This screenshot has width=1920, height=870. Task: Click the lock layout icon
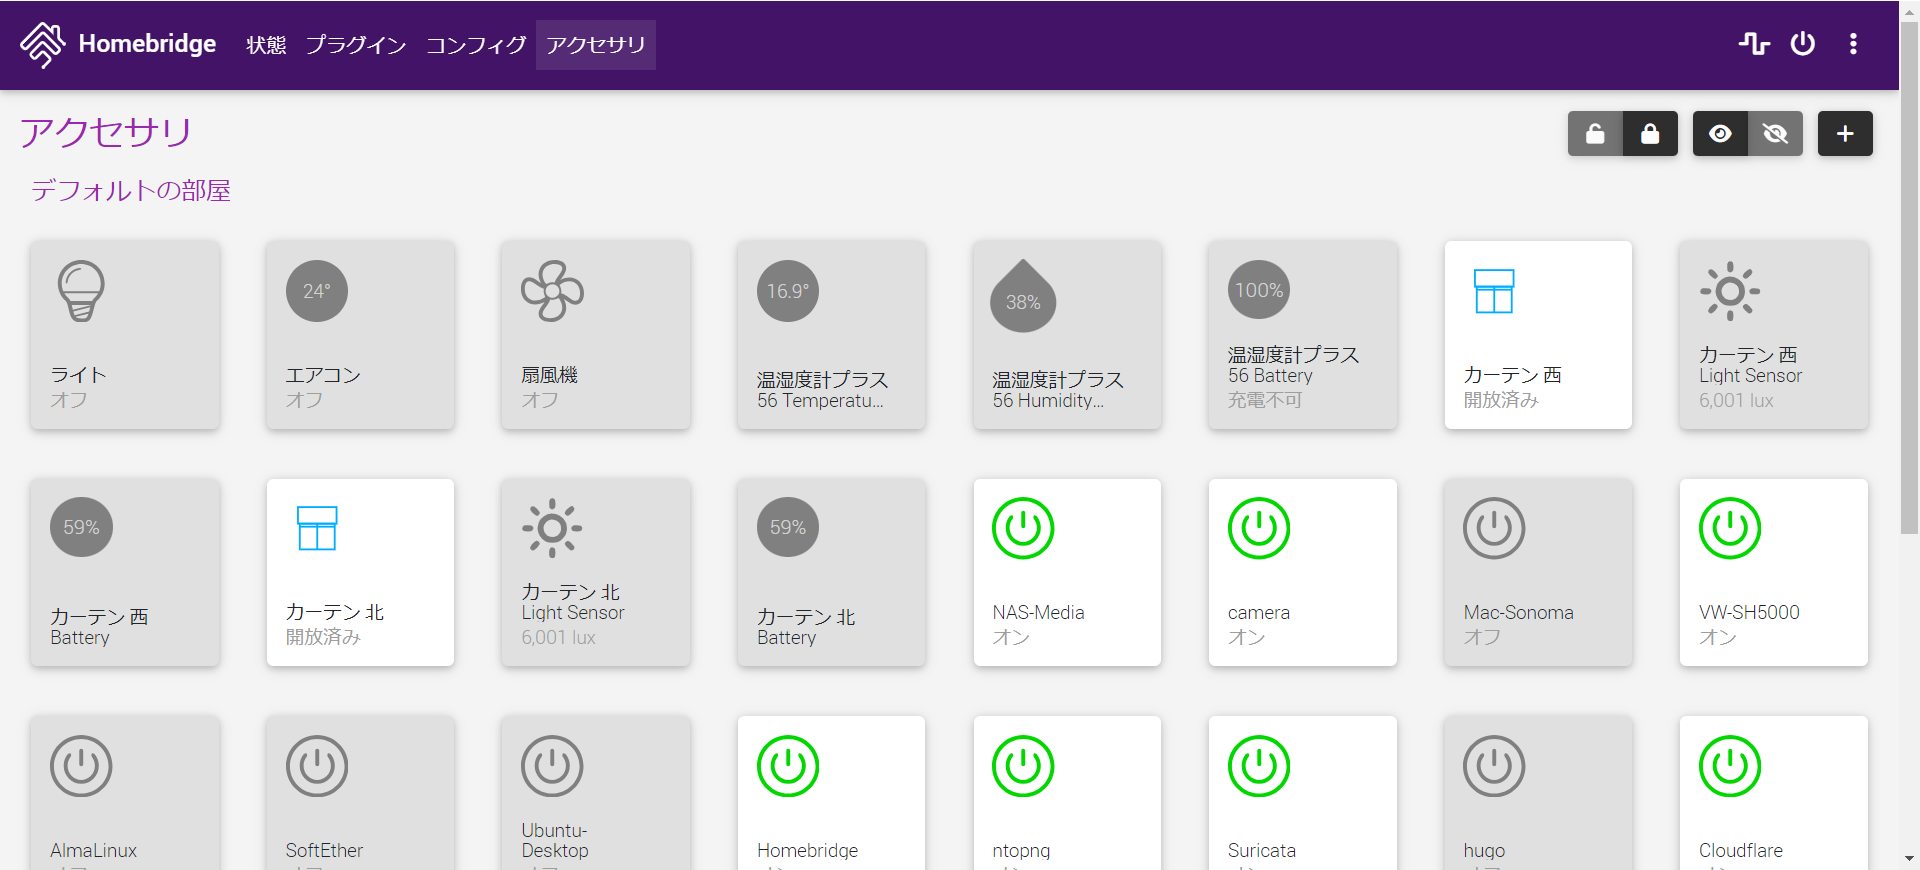tap(1650, 134)
